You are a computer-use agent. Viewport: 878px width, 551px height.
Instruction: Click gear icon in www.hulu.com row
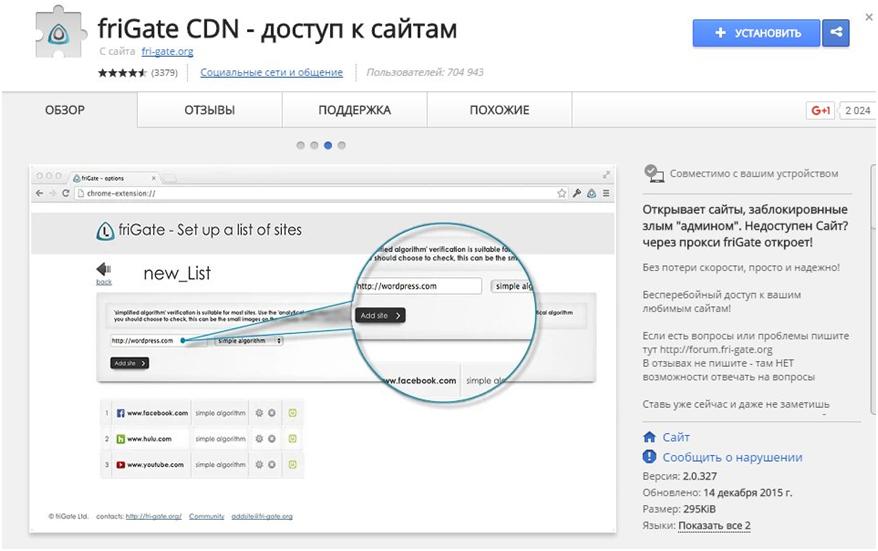click(259, 439)
